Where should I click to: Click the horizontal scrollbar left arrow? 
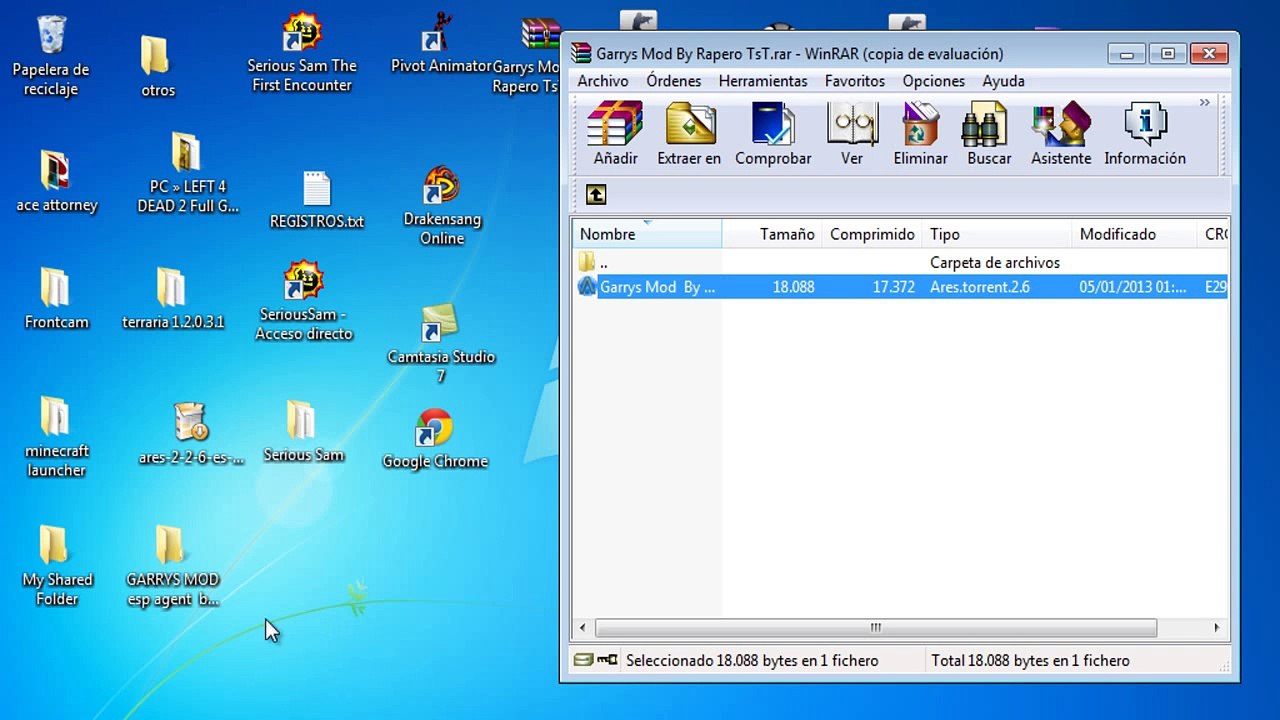[583, 628]
